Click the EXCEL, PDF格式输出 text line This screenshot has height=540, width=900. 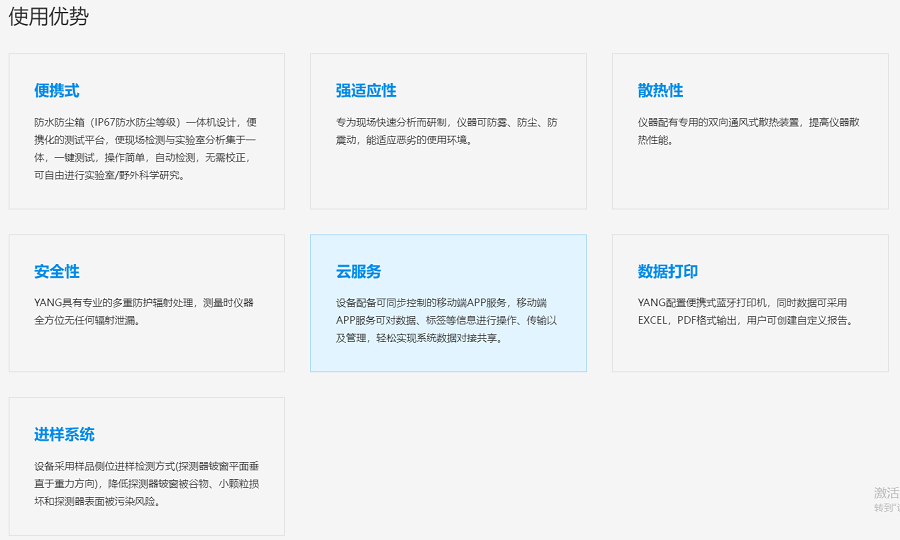pyautogui.click(x=745, y=321)
